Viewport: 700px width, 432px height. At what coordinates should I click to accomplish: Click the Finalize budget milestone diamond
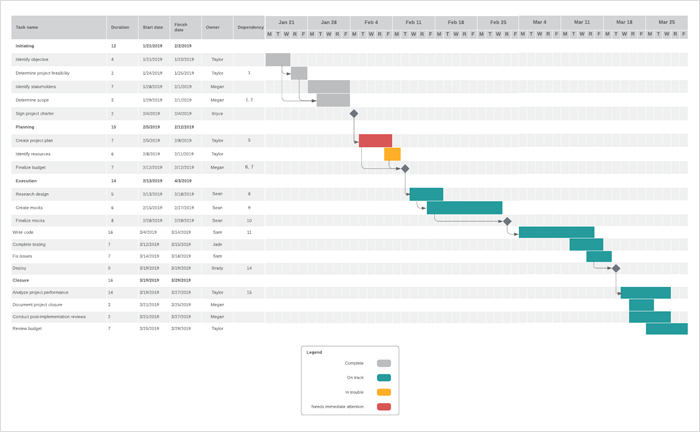point(405,169)
